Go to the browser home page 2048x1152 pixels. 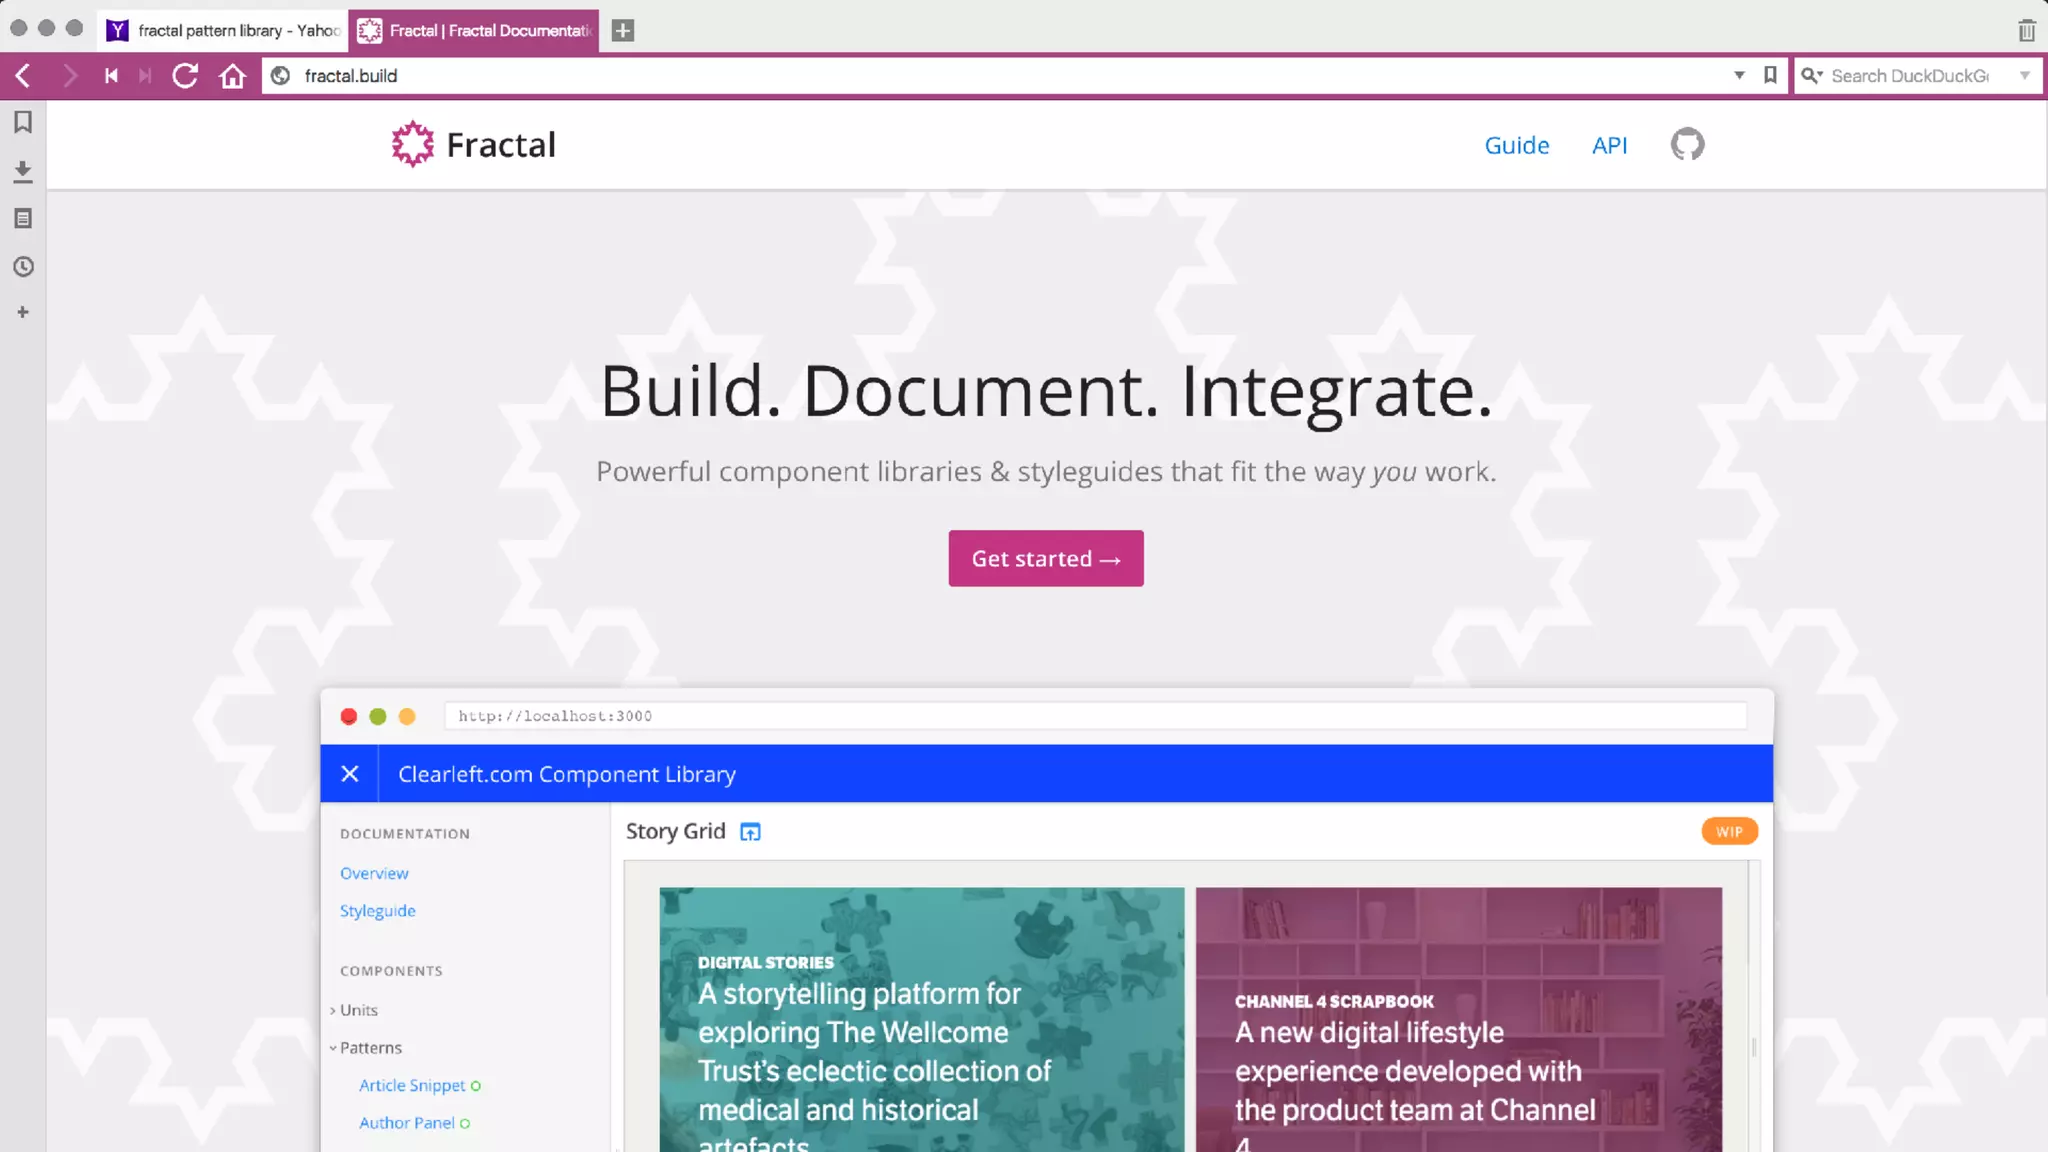pyautogui.click(x=233, y=76)
